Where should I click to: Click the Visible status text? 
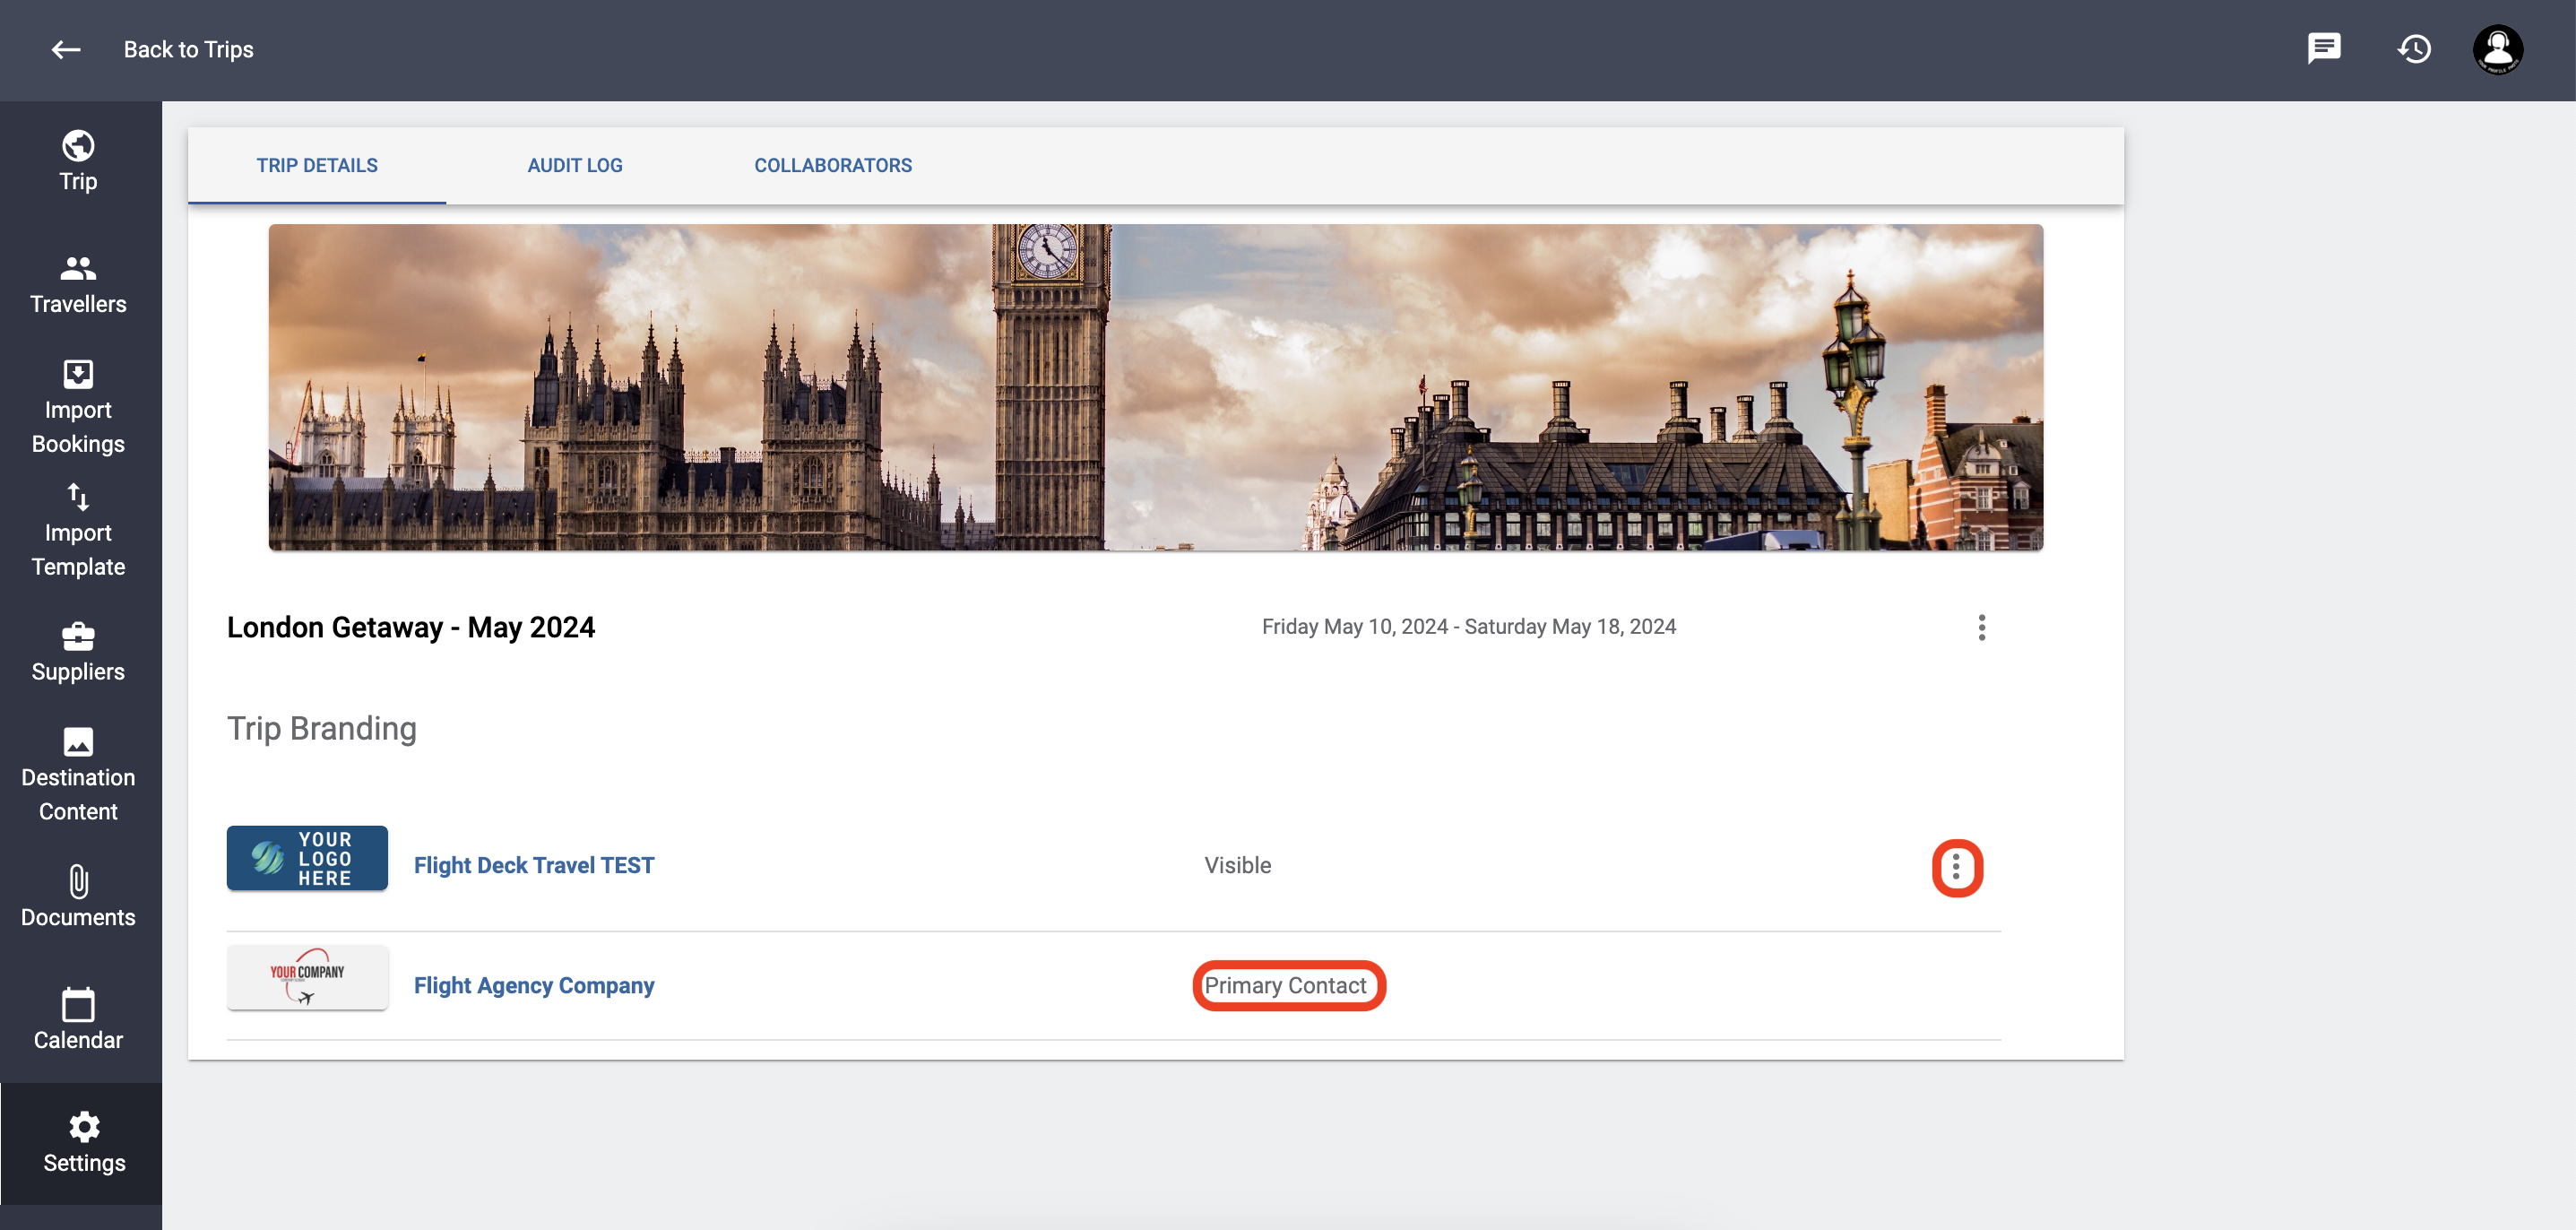pos(1238,865)
